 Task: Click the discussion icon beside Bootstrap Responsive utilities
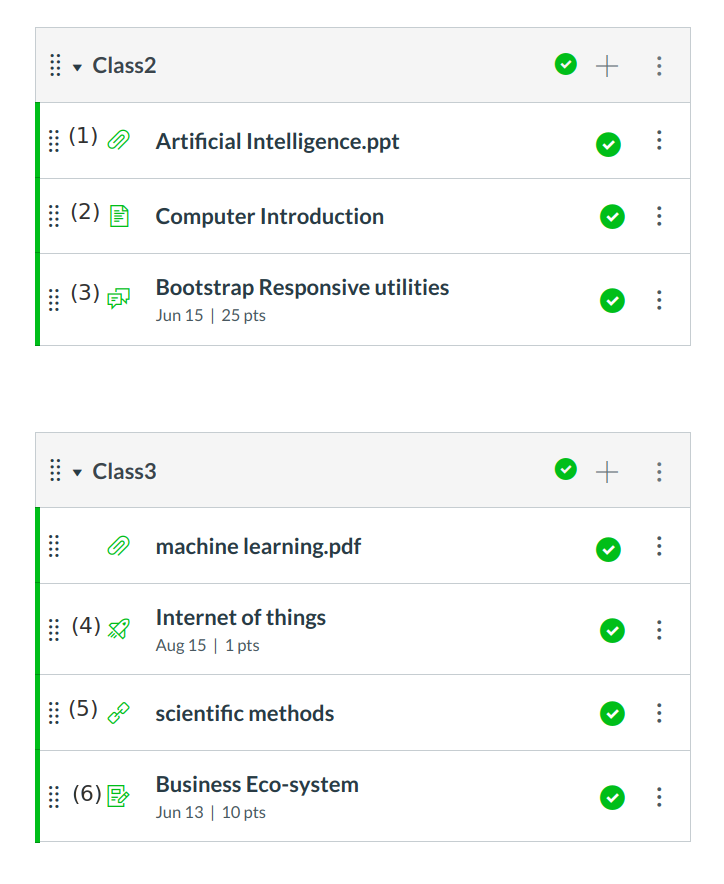click(x=118, y=298)
